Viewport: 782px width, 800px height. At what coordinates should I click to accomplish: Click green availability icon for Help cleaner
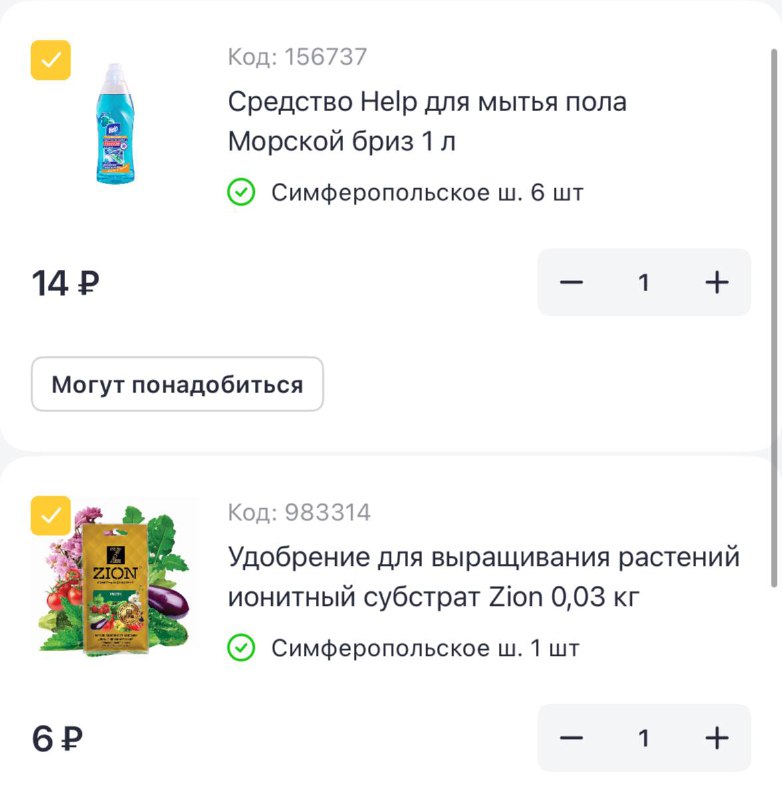(x=241, y=192)
